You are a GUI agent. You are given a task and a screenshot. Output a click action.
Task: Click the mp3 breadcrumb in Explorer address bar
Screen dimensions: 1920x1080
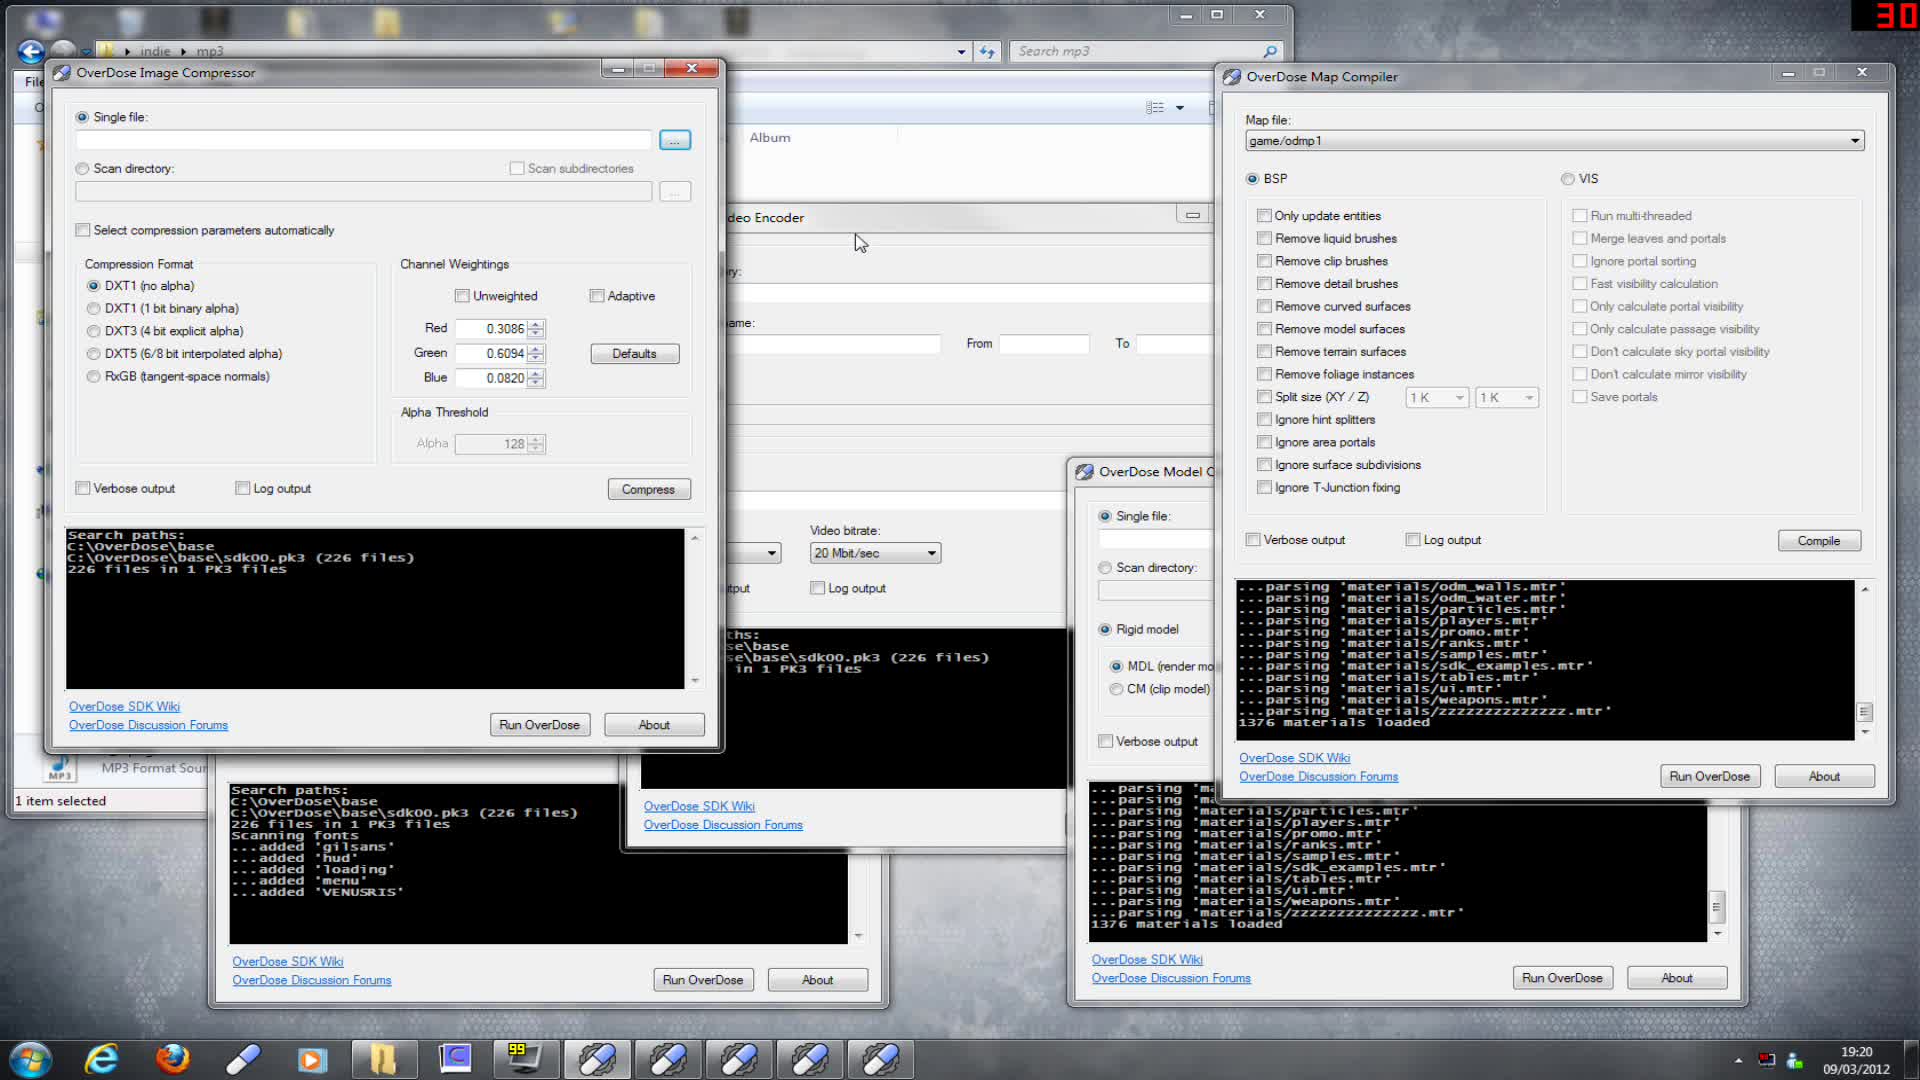[x=210, y=51]
